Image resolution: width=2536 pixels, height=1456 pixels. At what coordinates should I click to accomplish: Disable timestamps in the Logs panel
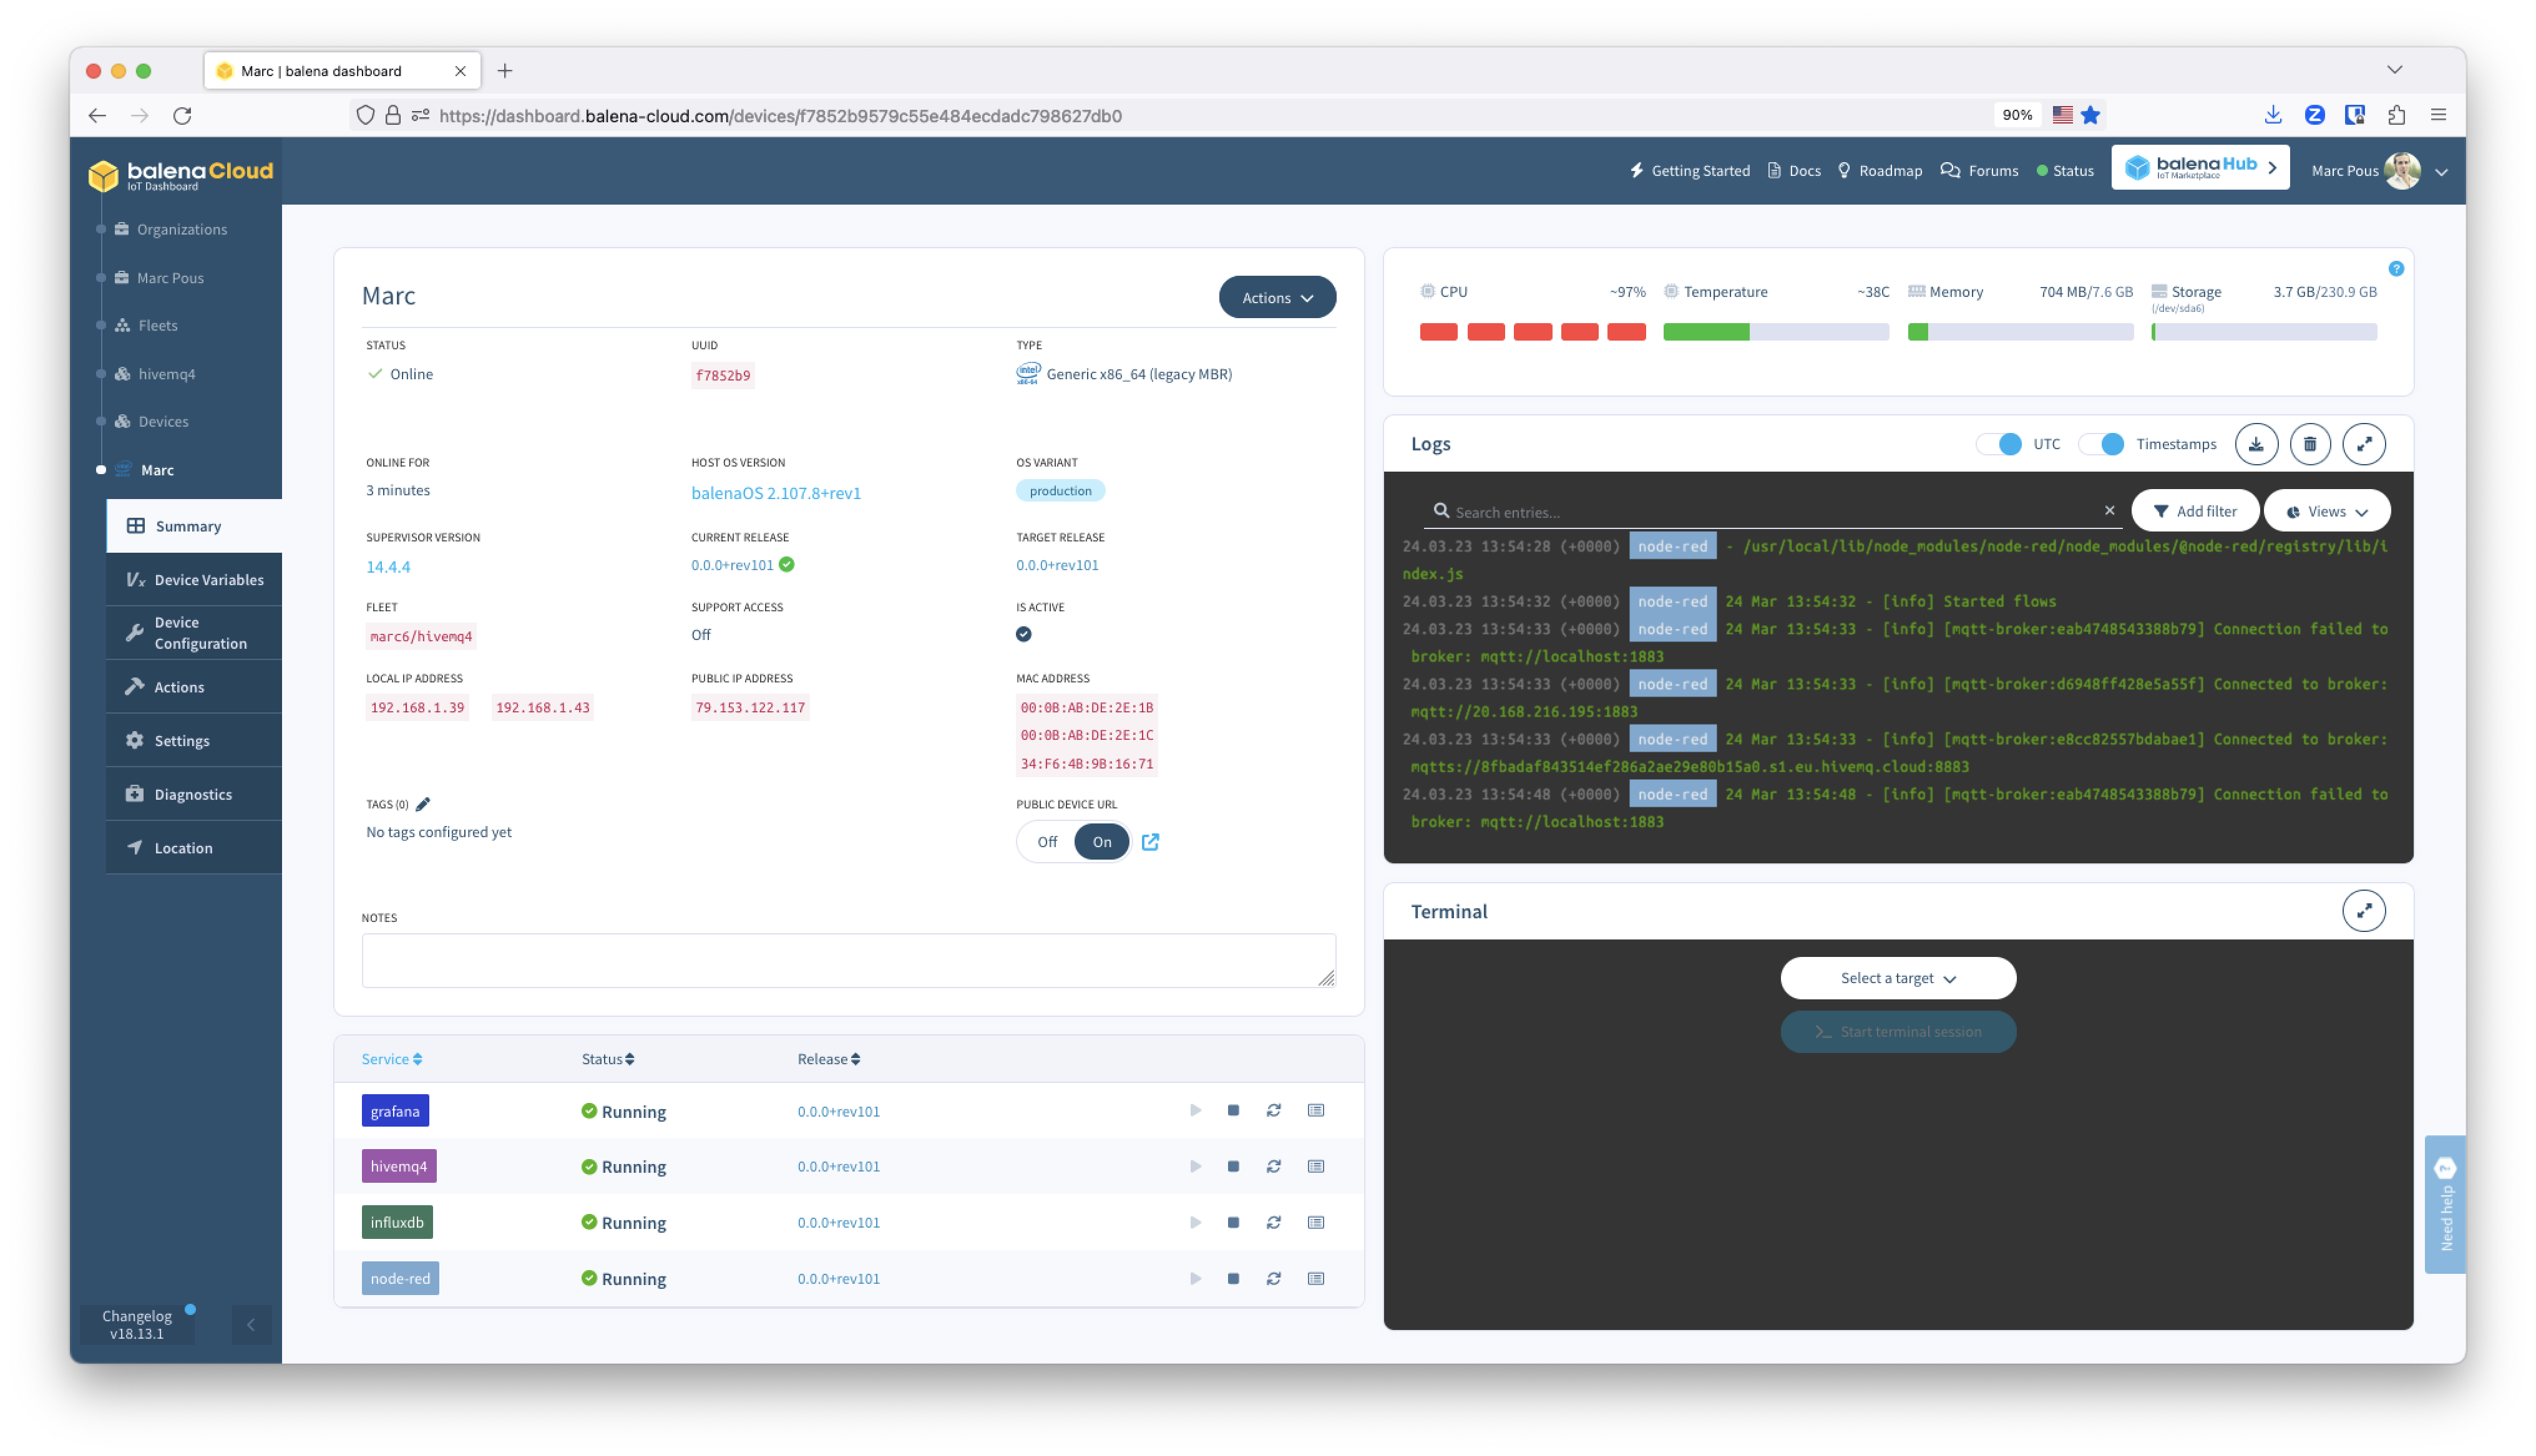pos(2101,443)
